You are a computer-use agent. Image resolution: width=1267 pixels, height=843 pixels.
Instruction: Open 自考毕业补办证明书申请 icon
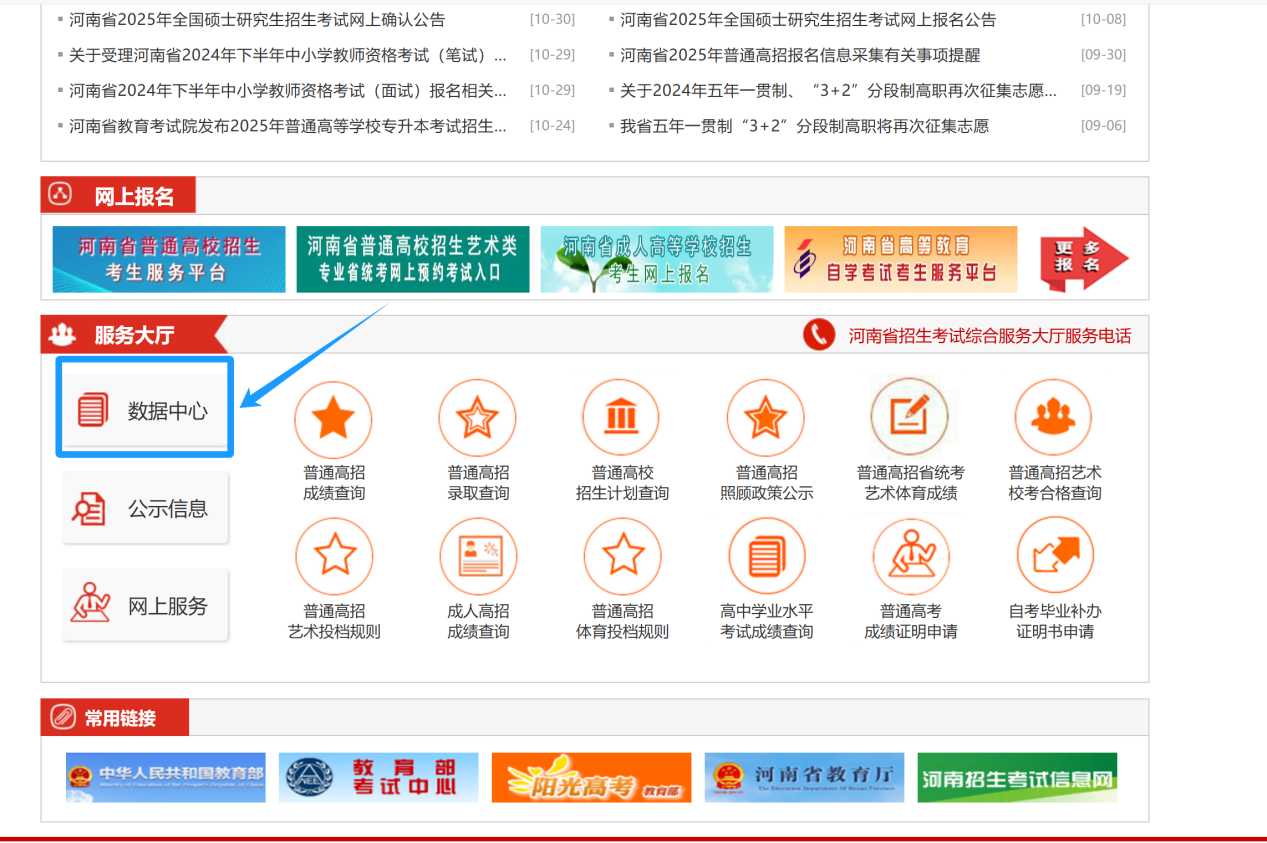click(x=1054, y=557)
